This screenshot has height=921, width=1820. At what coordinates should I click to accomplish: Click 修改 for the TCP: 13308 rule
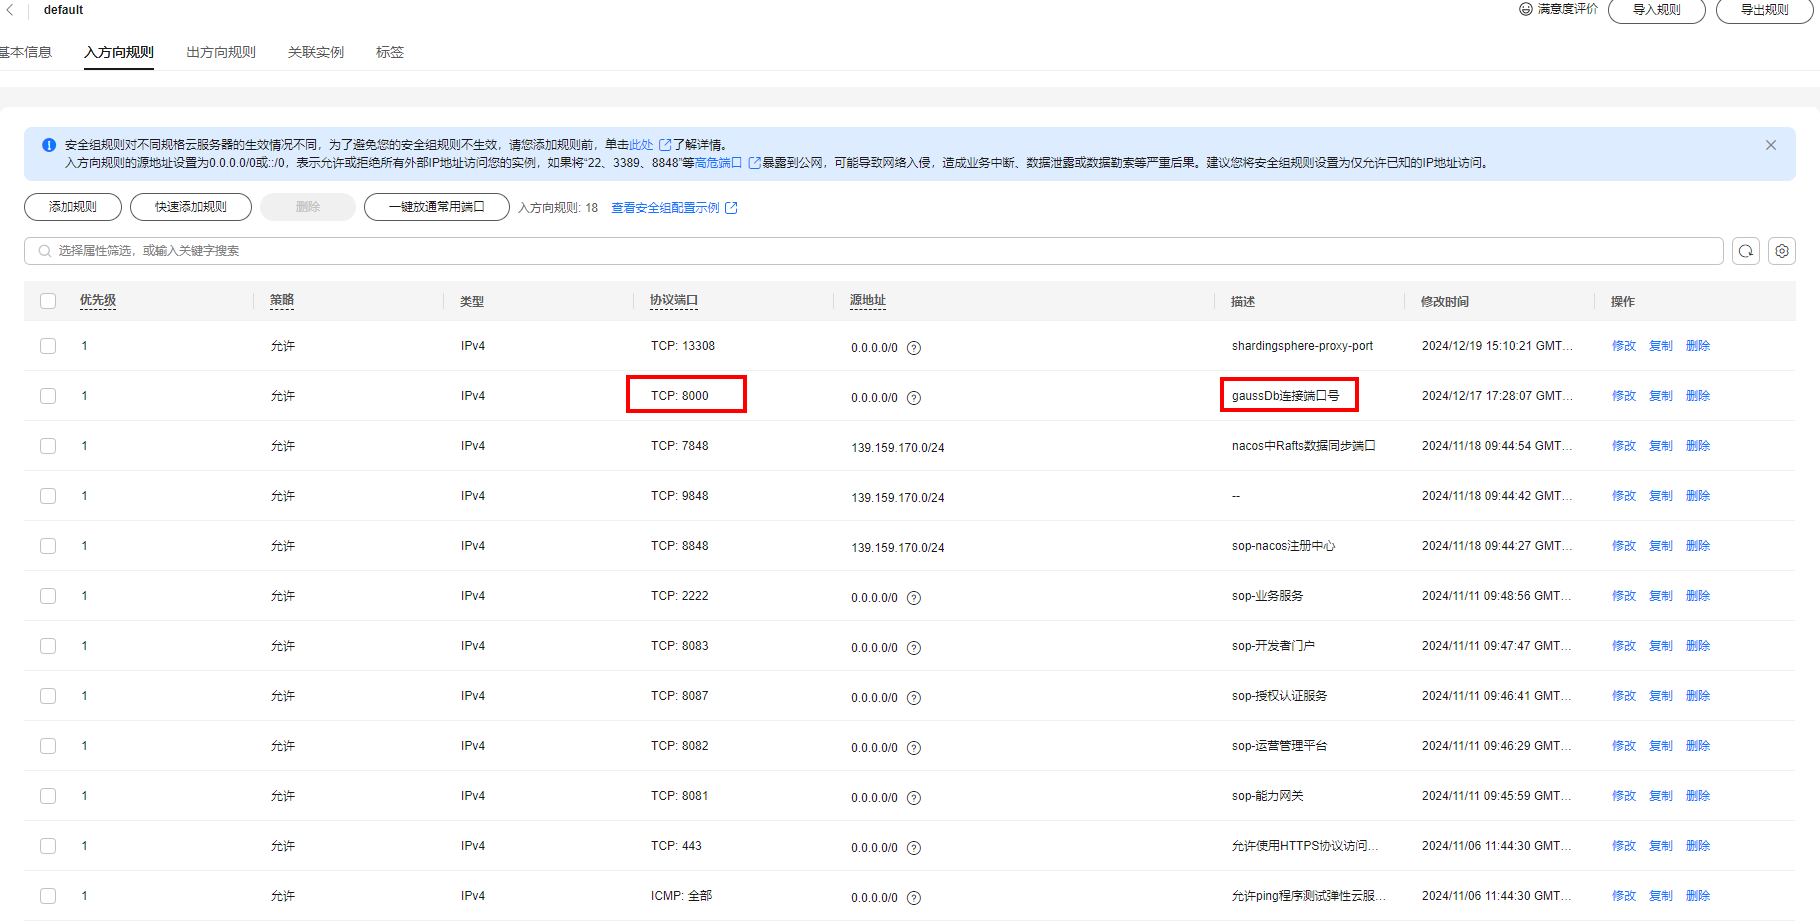pyautogui.click(x=1624, y=346)
